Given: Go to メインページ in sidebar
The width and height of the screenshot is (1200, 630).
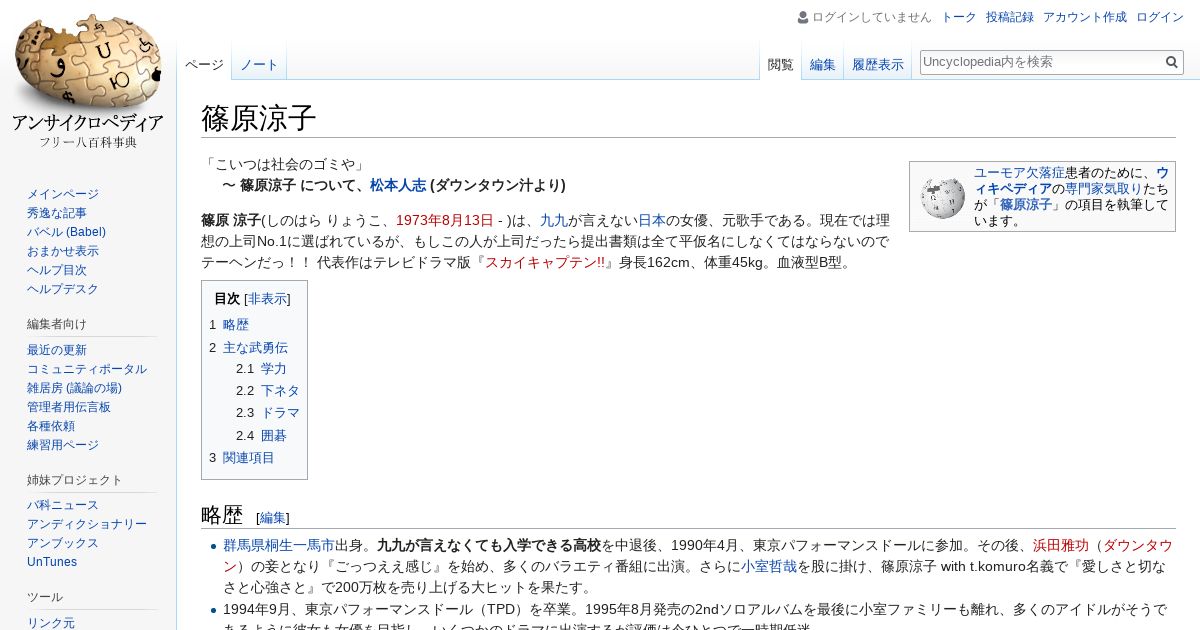Looking at the screenshot, I should coord(63,194).
